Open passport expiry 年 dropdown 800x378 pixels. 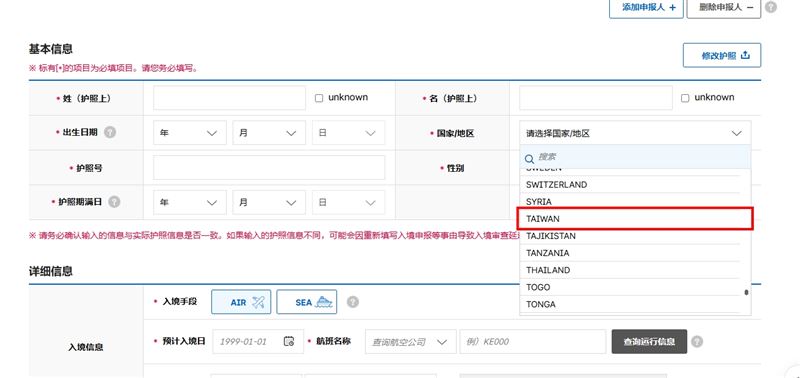[x=190, y=203]
